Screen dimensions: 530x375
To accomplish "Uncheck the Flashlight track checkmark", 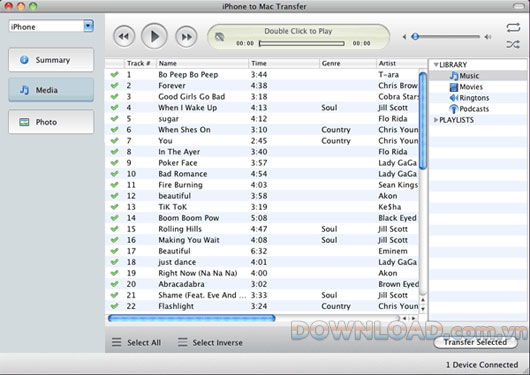I will [115, 306].
